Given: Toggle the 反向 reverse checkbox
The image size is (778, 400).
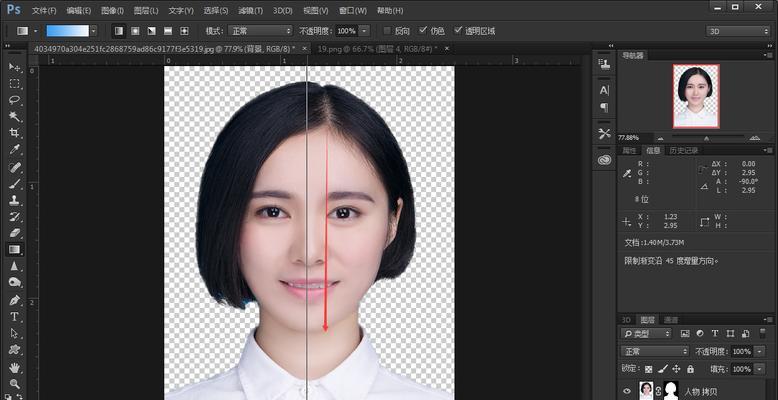Looking at the screenshot, I should tap(388, 31).
